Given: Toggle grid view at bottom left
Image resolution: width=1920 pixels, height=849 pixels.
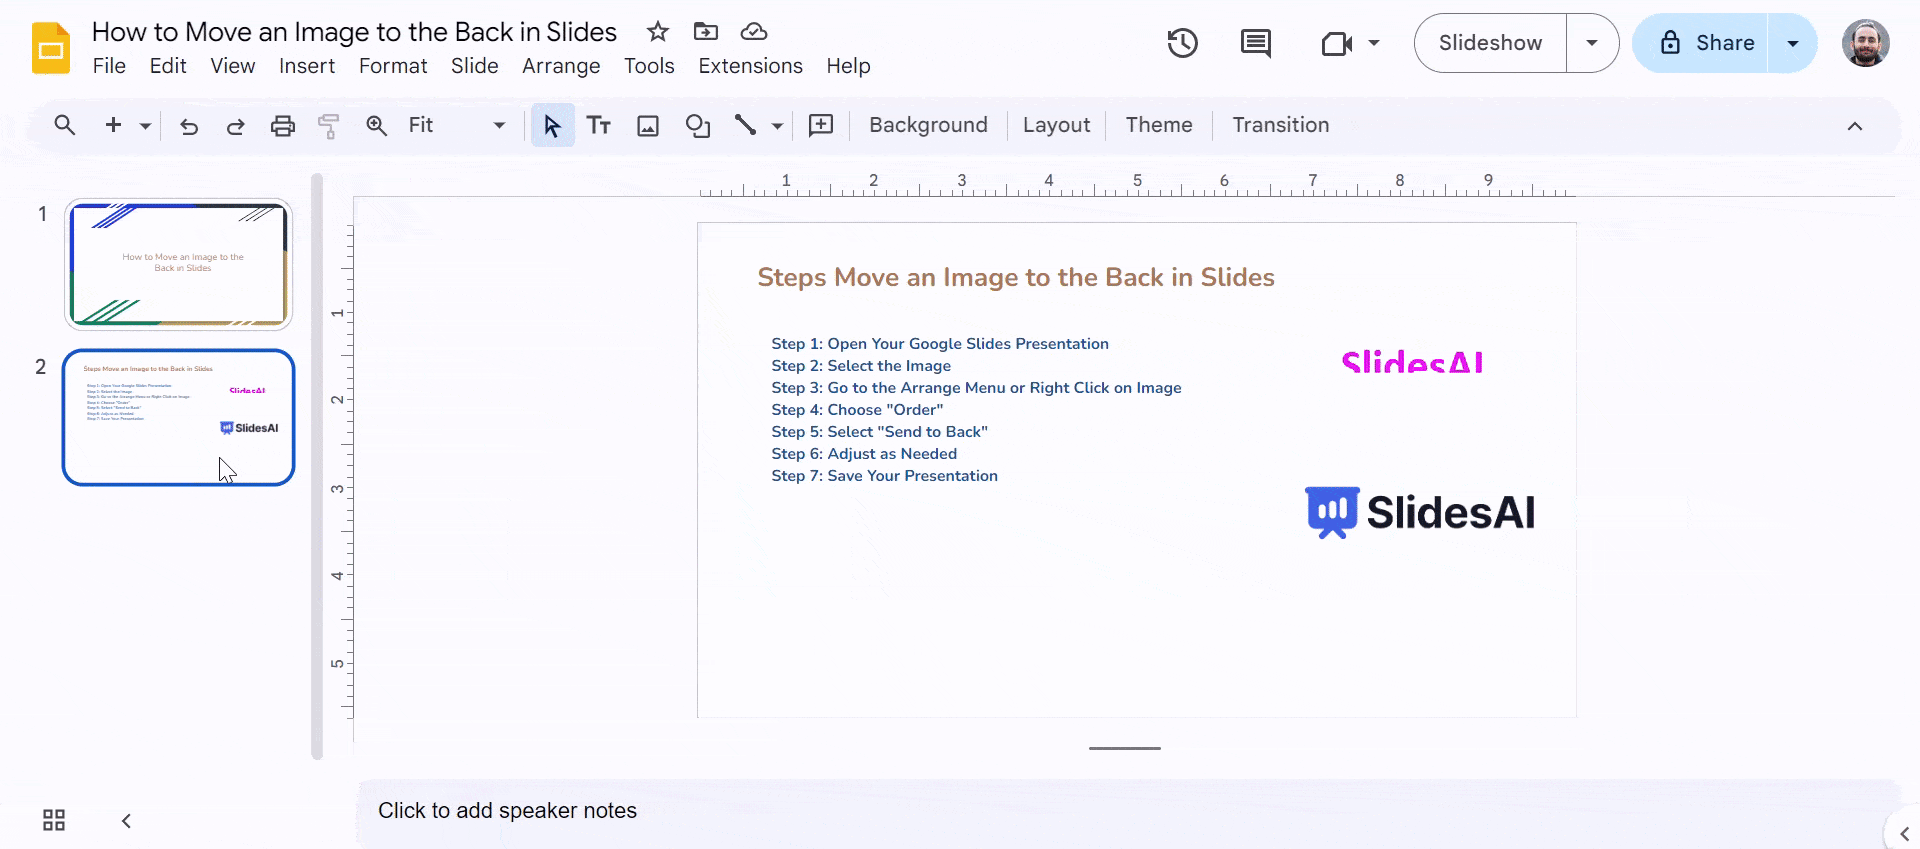Looking at the screenshot, I should (x=54, y=820).
